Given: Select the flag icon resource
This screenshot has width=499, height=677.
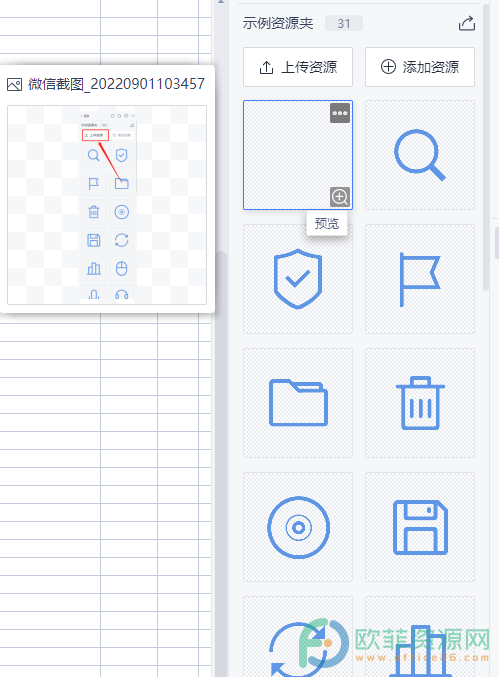Looking at the screenshot, I should tap(420, 279).
